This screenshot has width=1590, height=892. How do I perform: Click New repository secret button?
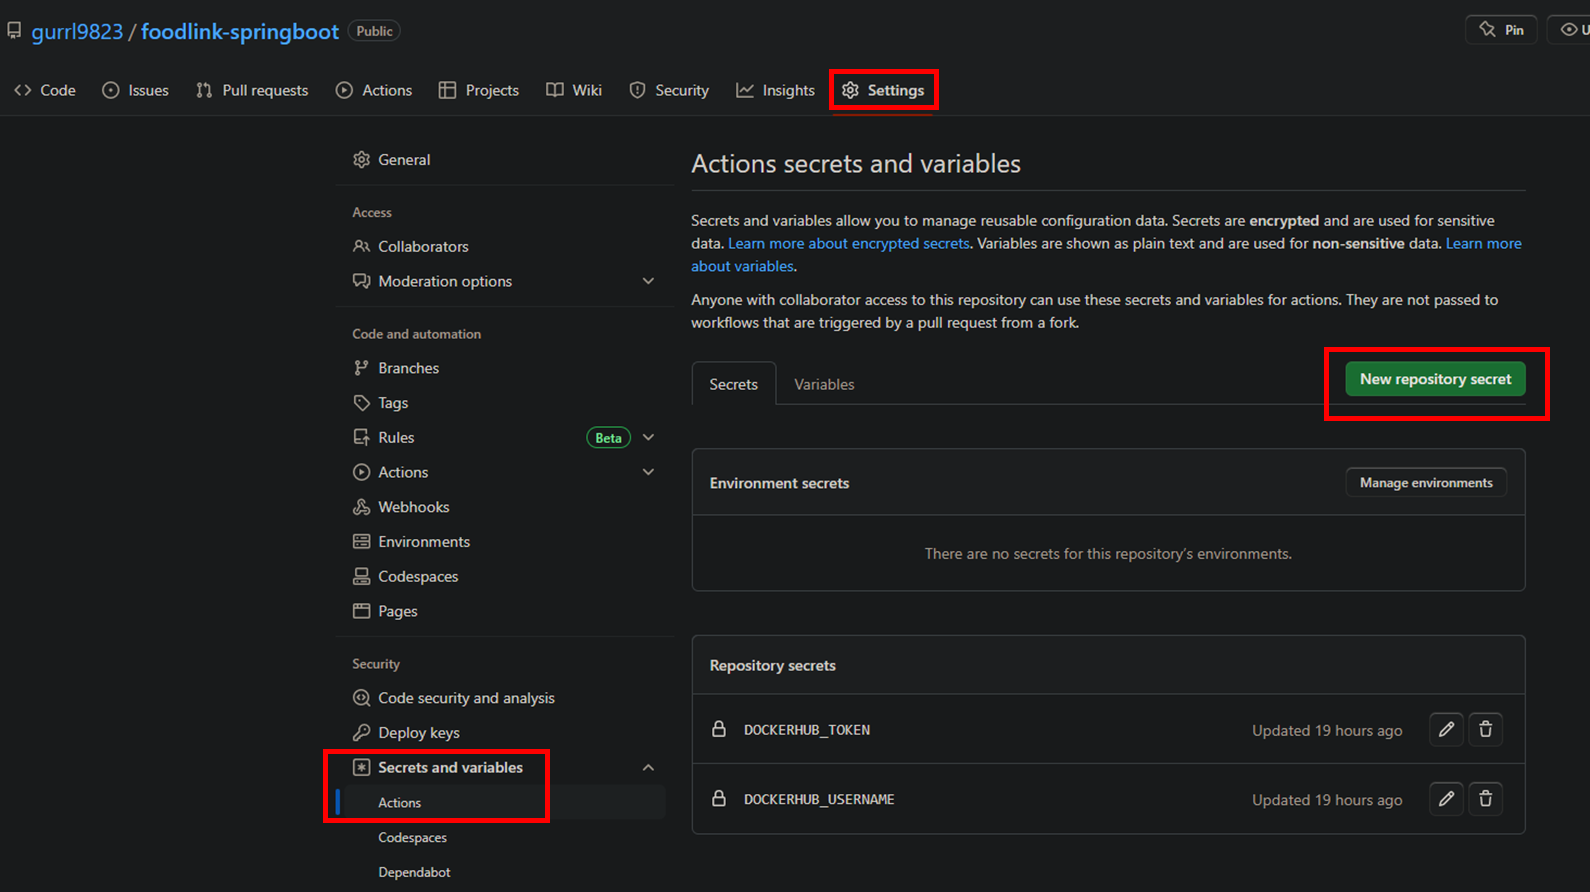(x=1435, y=379)
